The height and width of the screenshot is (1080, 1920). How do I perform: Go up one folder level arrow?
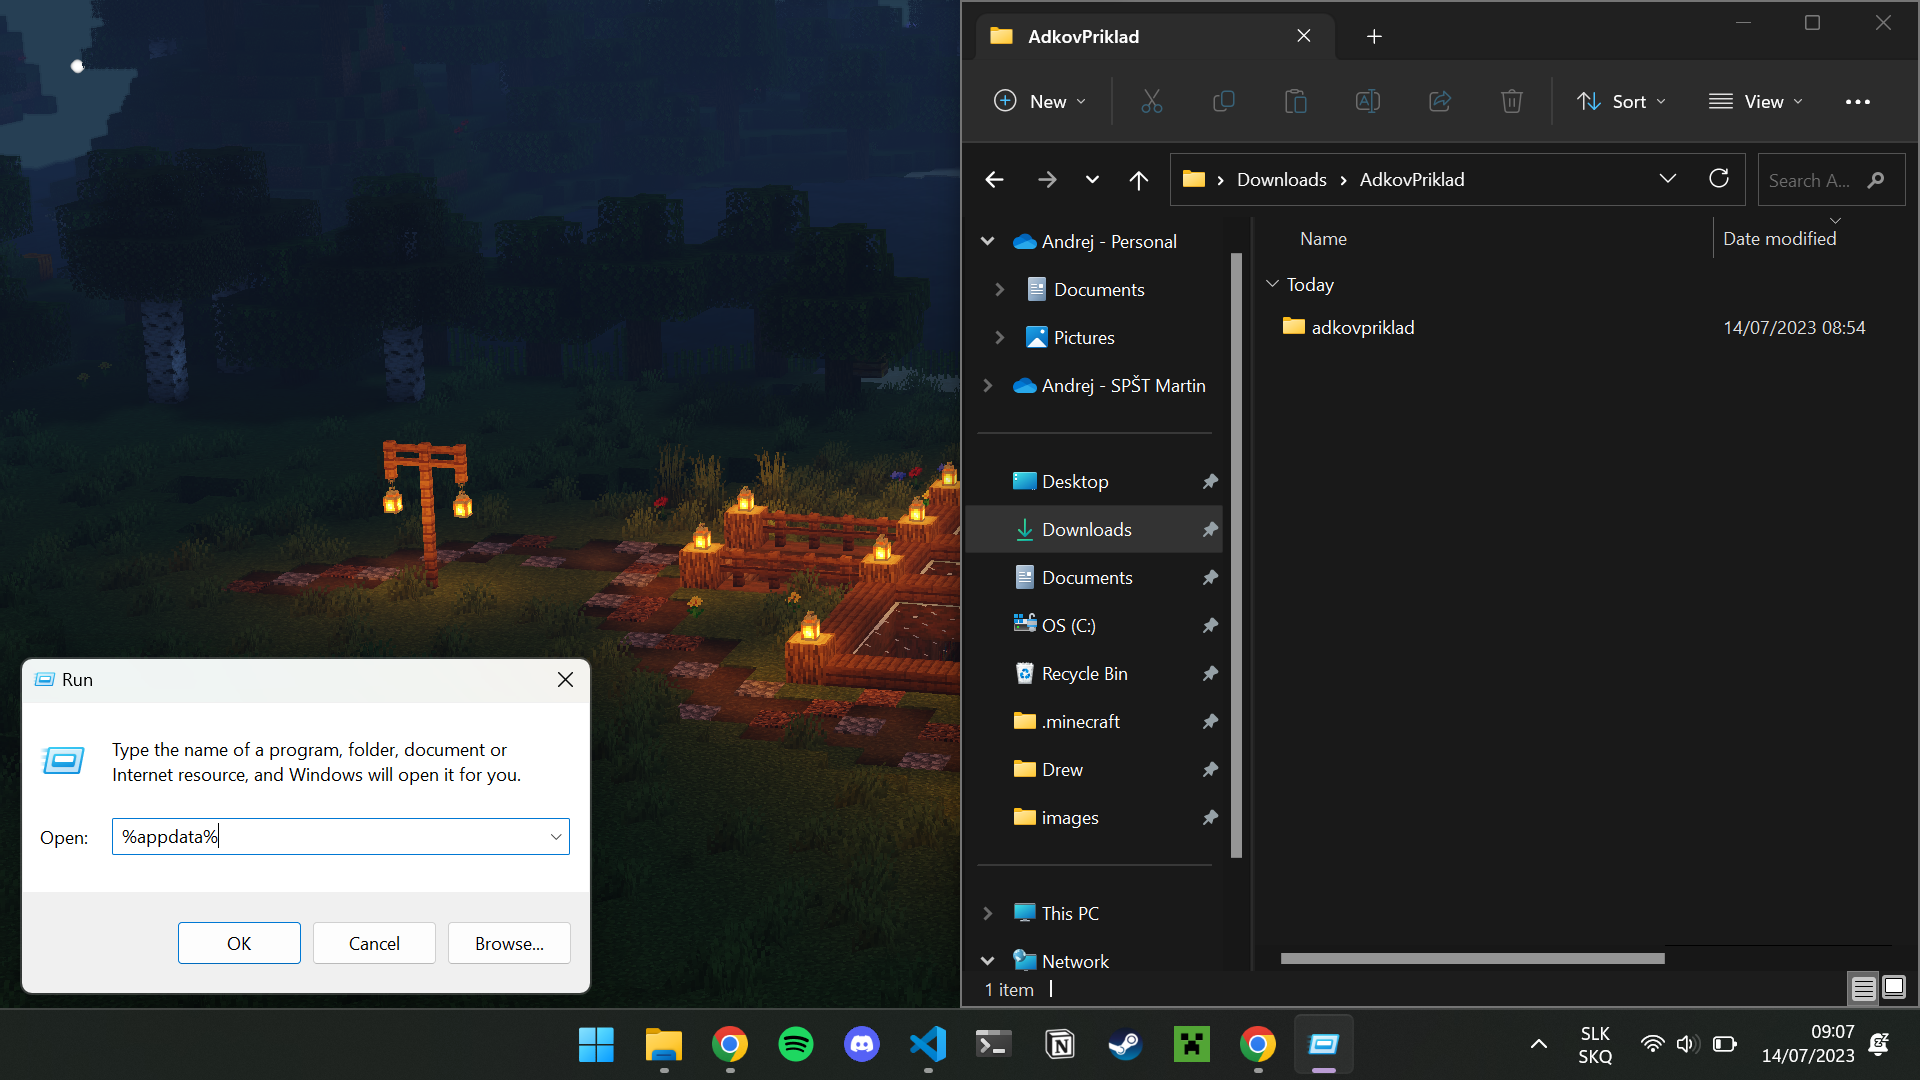(1138, 179)
